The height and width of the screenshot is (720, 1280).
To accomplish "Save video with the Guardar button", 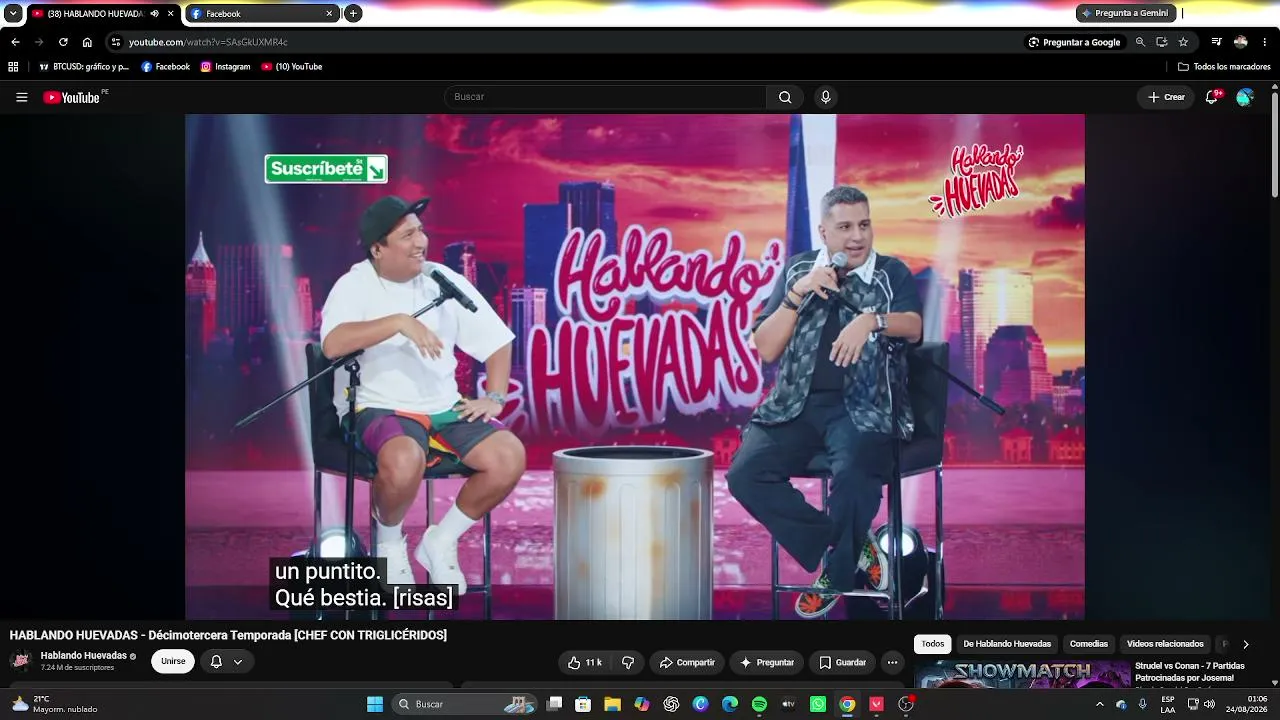I will (x=842, y=662).
